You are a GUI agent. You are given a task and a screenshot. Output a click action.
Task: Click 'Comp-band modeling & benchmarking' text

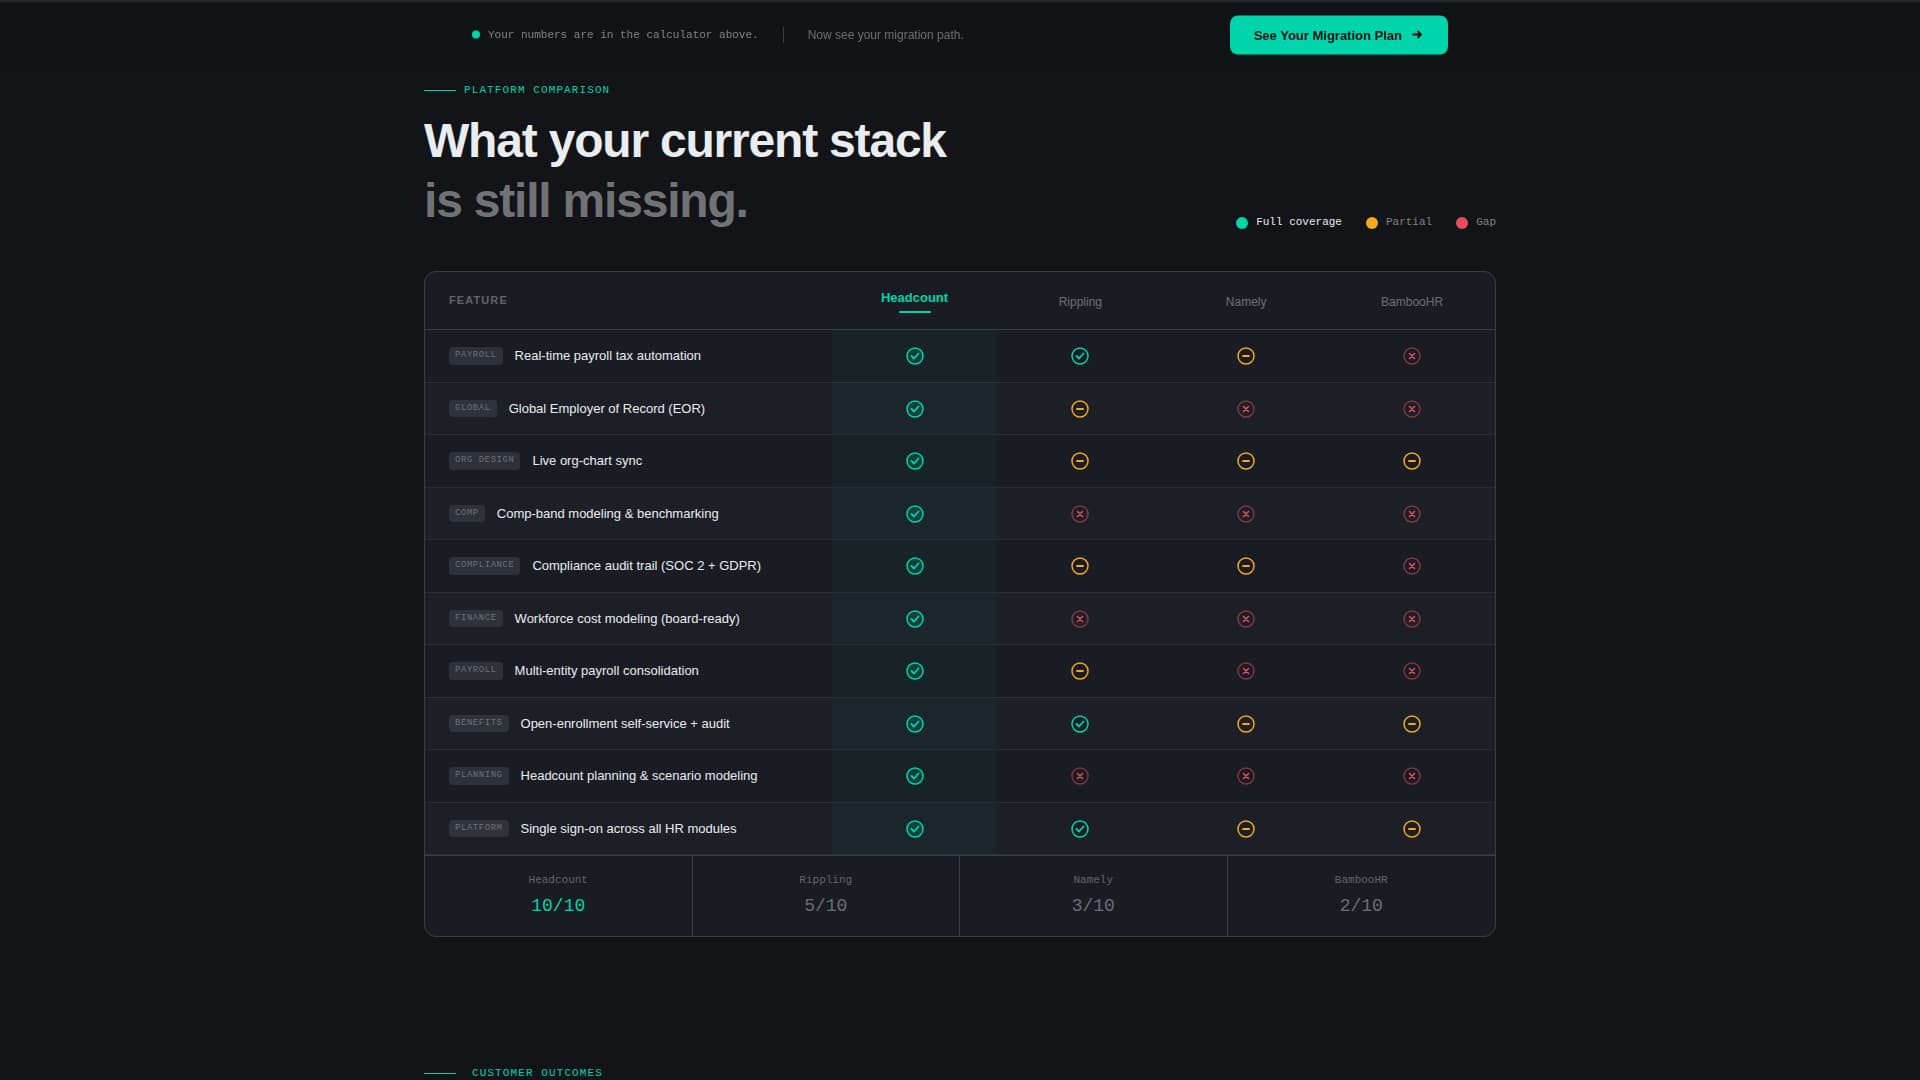click(607, 514)
